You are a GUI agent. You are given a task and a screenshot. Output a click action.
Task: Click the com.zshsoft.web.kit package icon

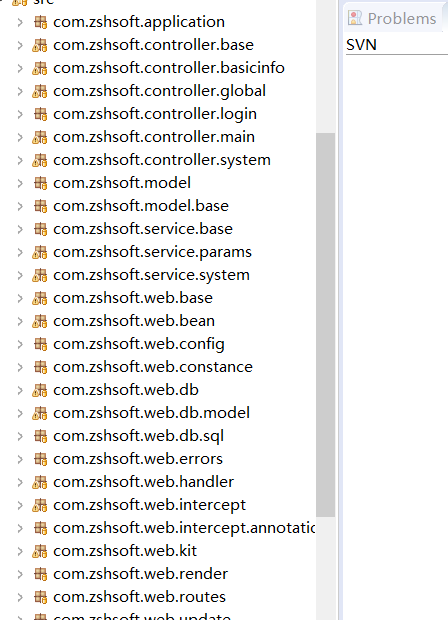(x=40, y=551)
